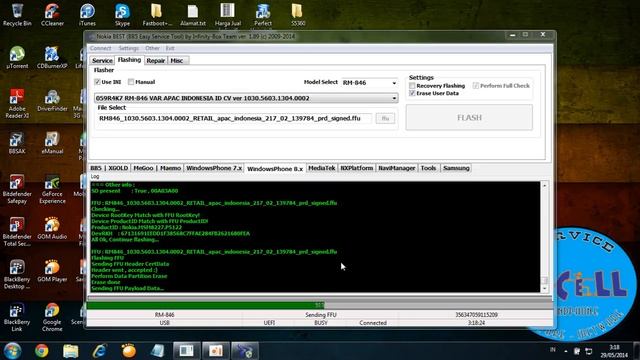Open Google Chrome desktop shortcut
The image size is (640, 360).
click(x=52, y=317)
